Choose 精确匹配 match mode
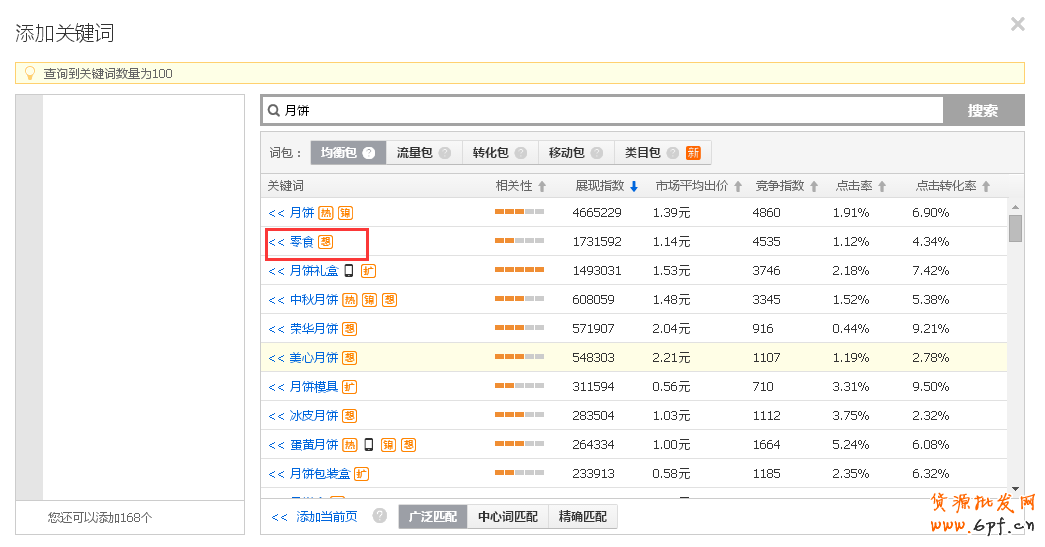This screenshot has width=1045, height=547. tap(583, 517)
